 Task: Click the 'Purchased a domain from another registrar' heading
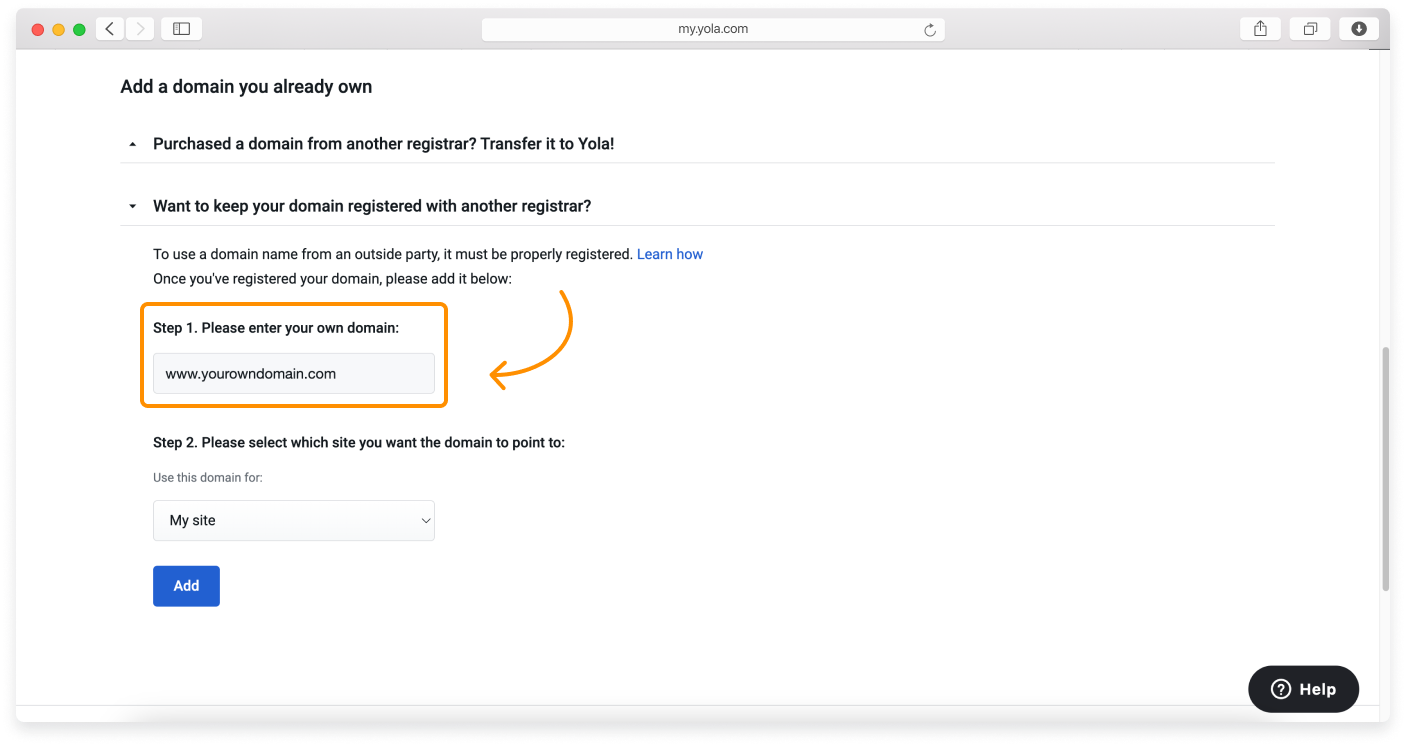click(x=383, y=144)
